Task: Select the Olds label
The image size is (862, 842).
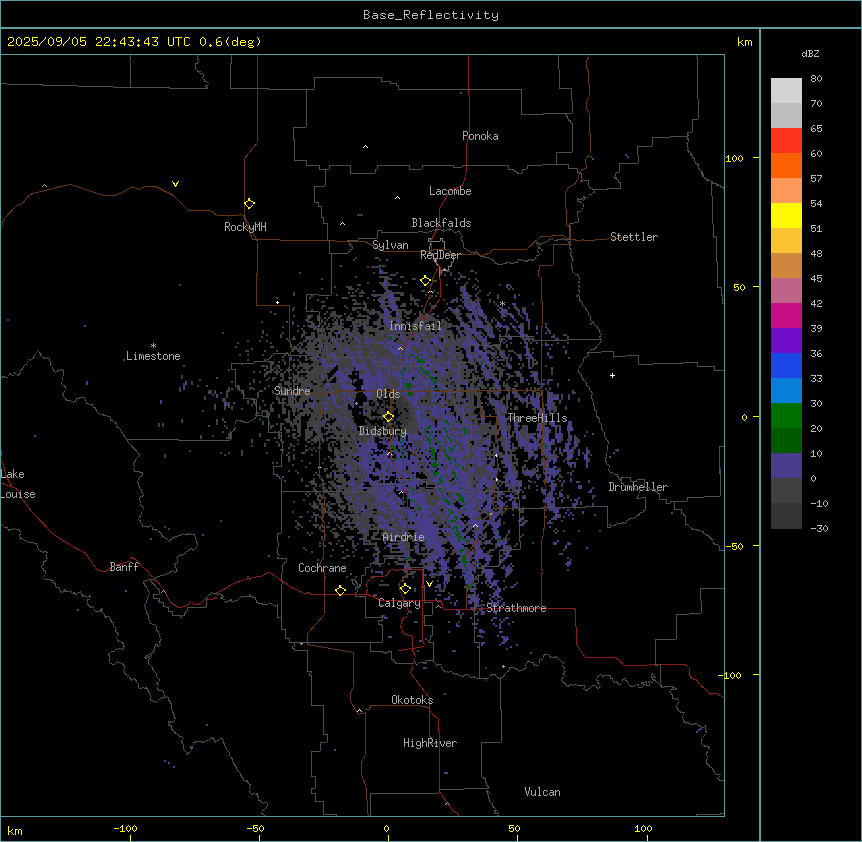Action: click(x=388, y=394)
